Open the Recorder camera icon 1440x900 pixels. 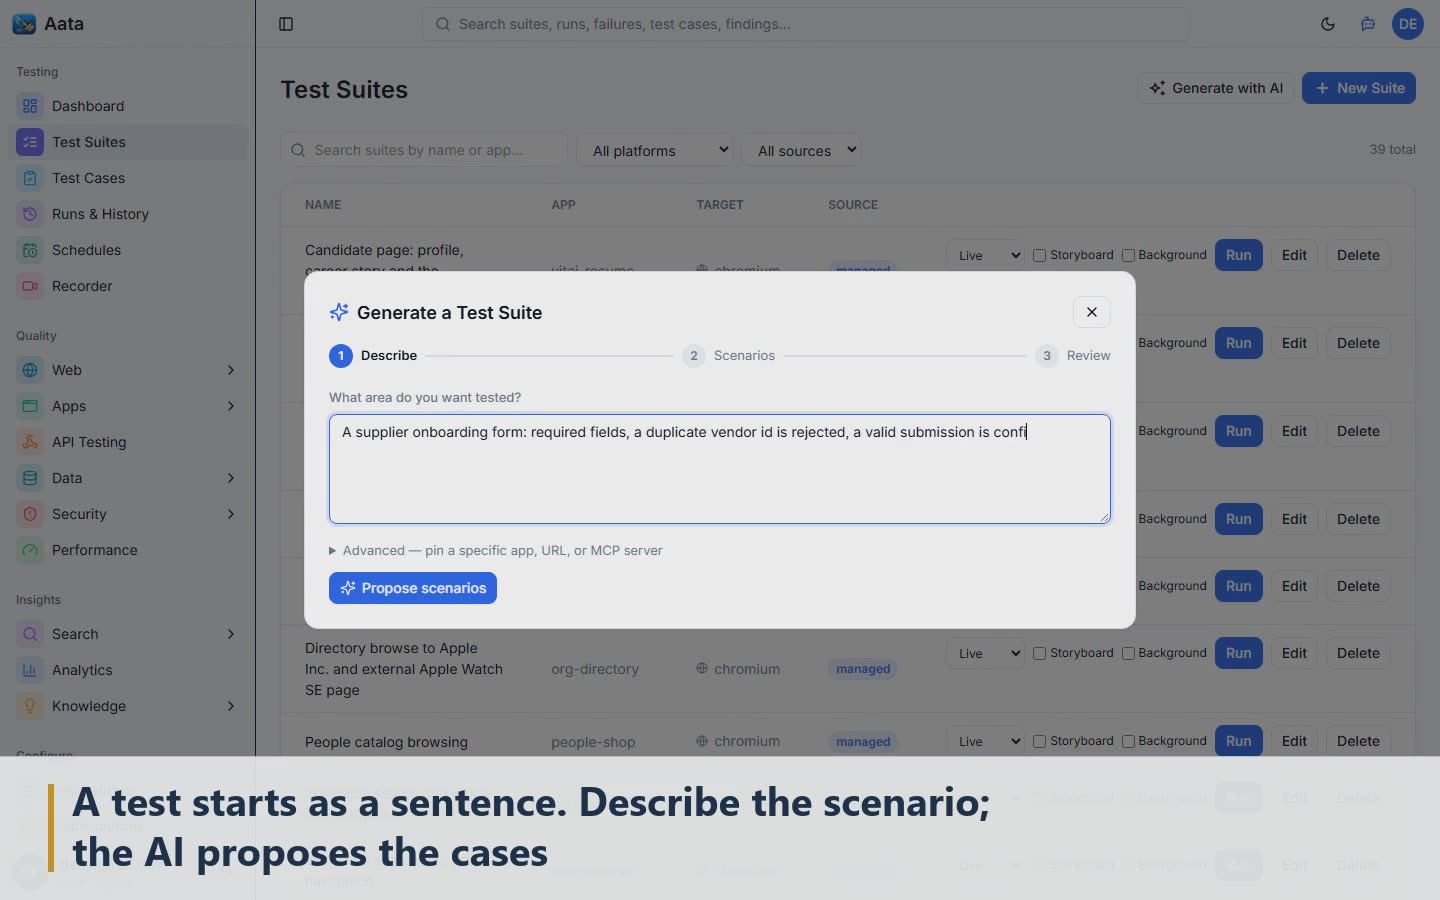click(30, 286)
